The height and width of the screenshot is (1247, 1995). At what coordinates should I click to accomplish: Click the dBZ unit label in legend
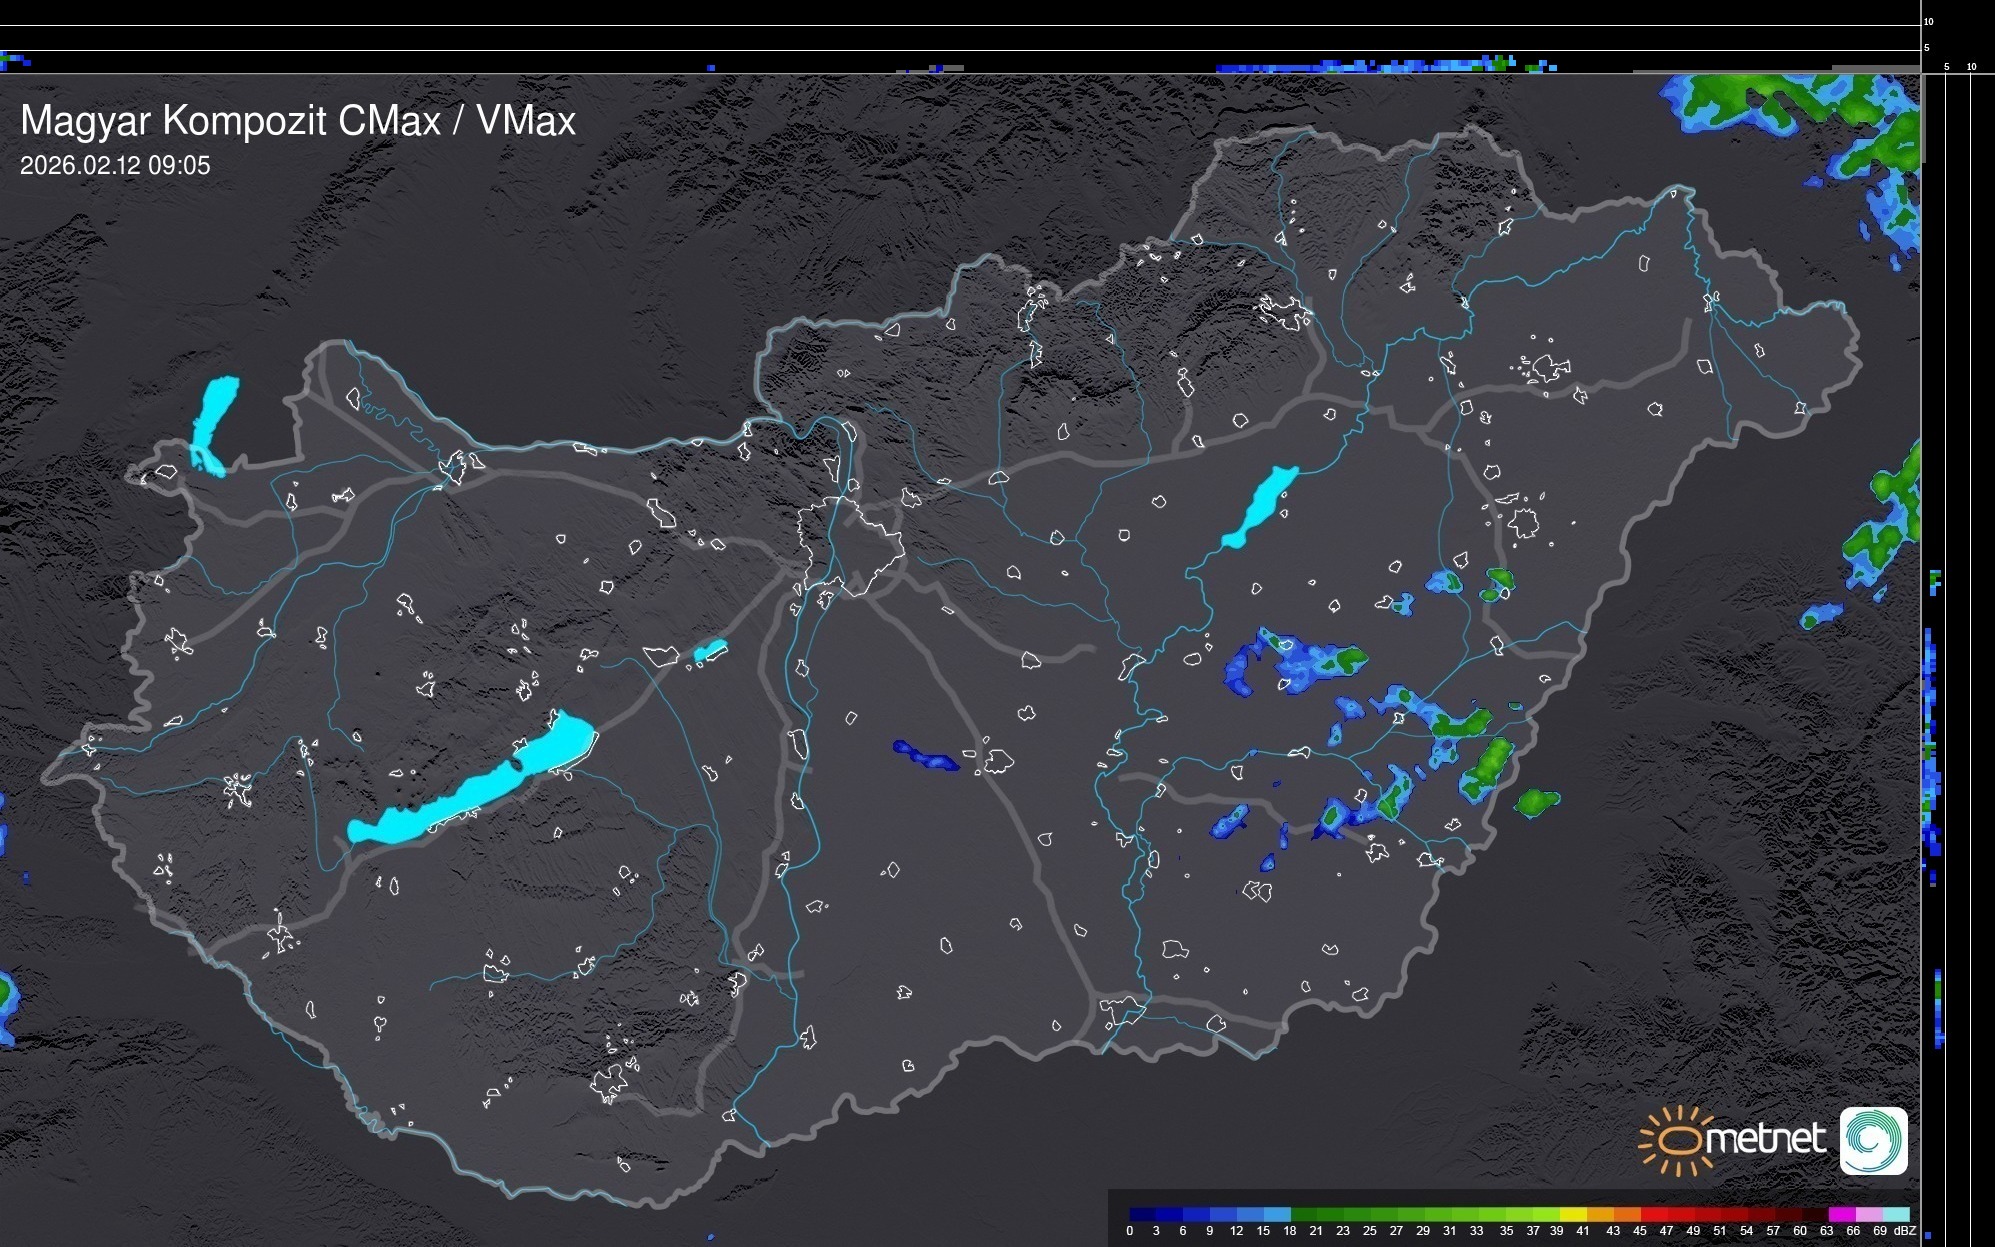[x=1905, y=1231]
